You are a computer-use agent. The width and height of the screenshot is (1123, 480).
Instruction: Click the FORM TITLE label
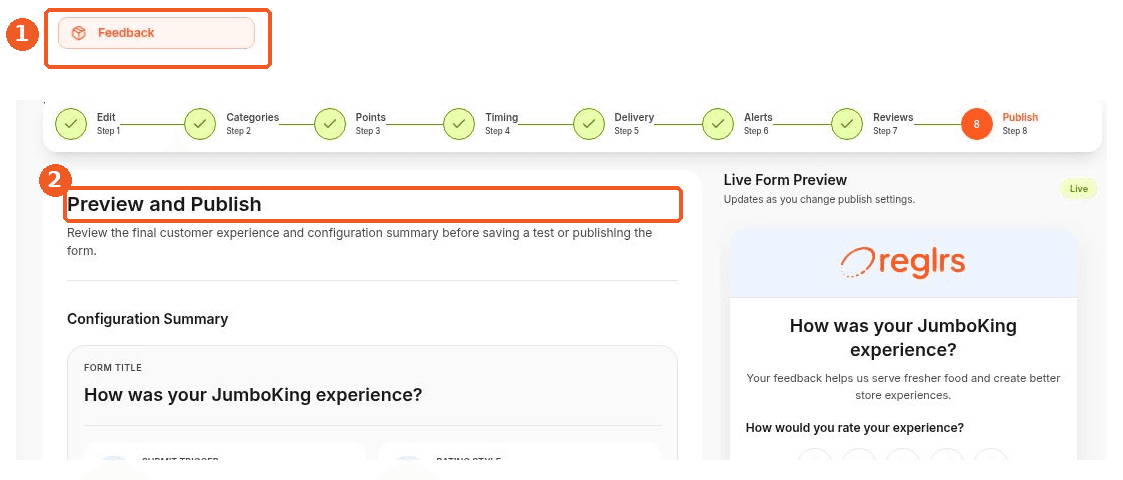tap(112, 368)
